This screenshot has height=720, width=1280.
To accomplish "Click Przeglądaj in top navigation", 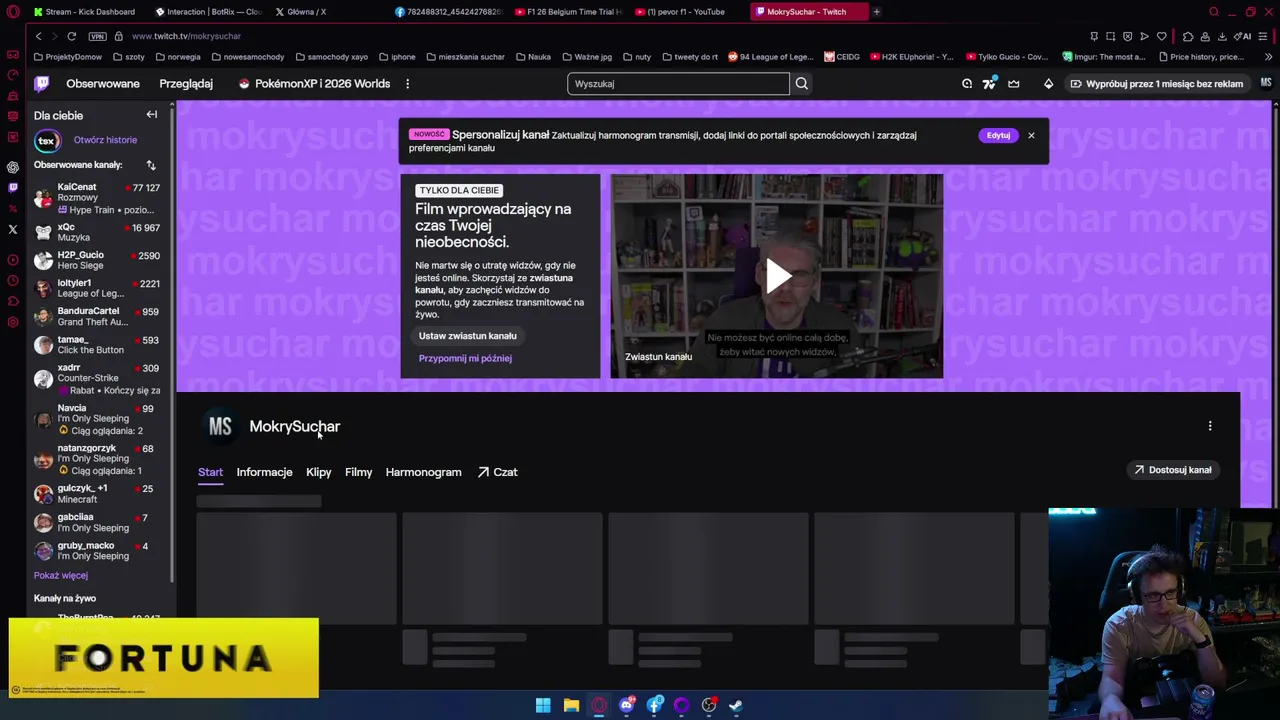I will point(186,84).
